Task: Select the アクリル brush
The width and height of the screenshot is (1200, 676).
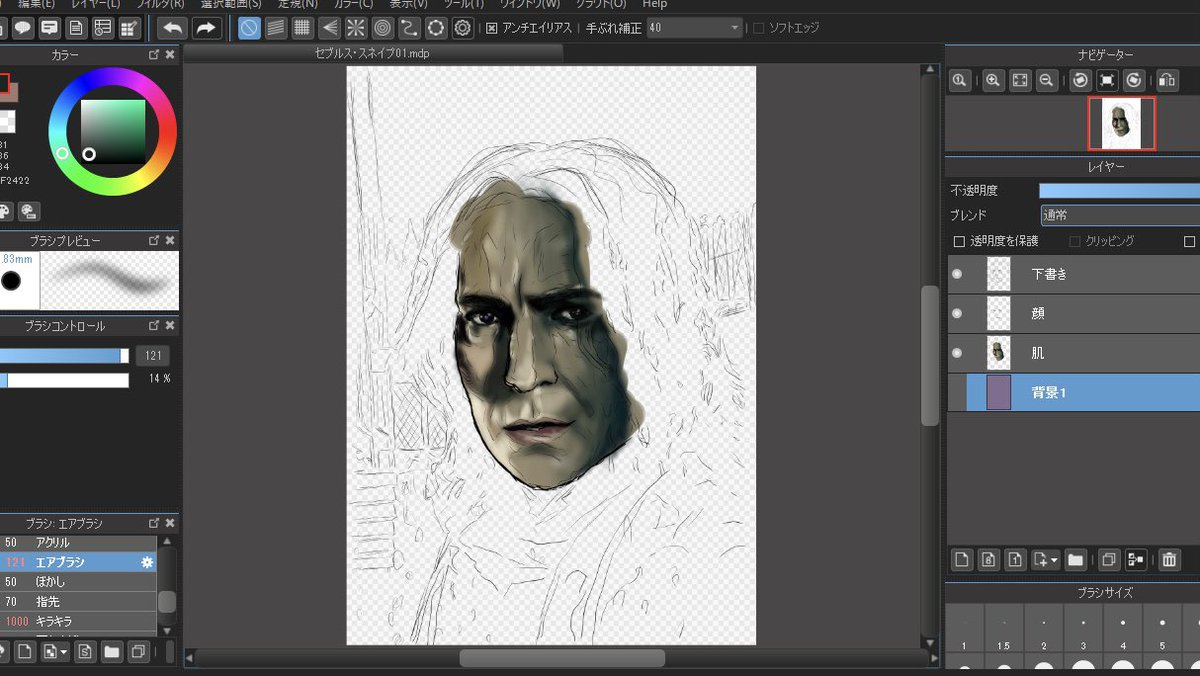Action: pos(78,542)
